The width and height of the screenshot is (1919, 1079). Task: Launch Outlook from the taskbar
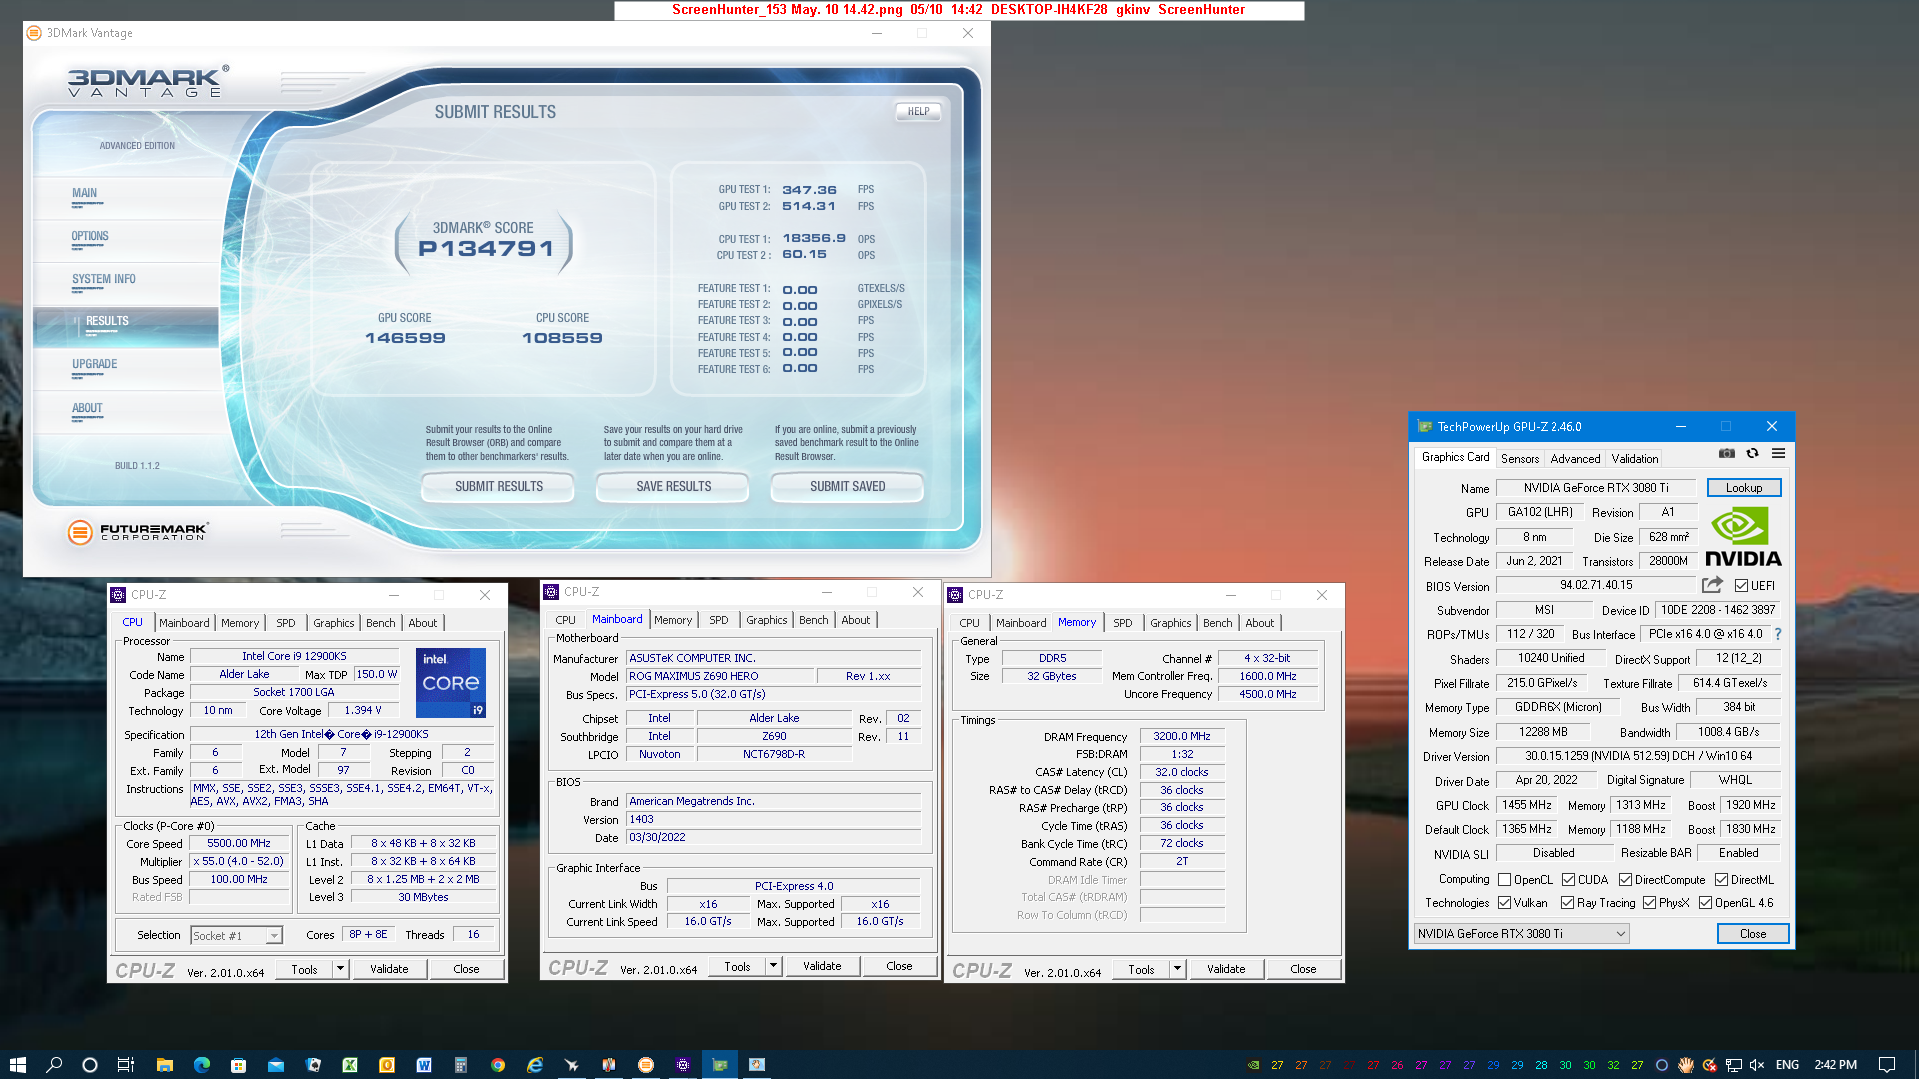point(387,1065)
